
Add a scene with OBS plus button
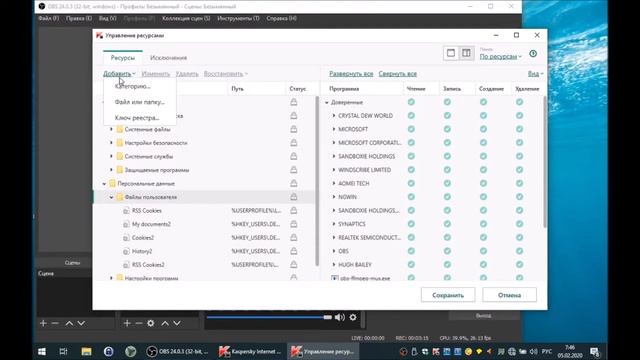43,323
